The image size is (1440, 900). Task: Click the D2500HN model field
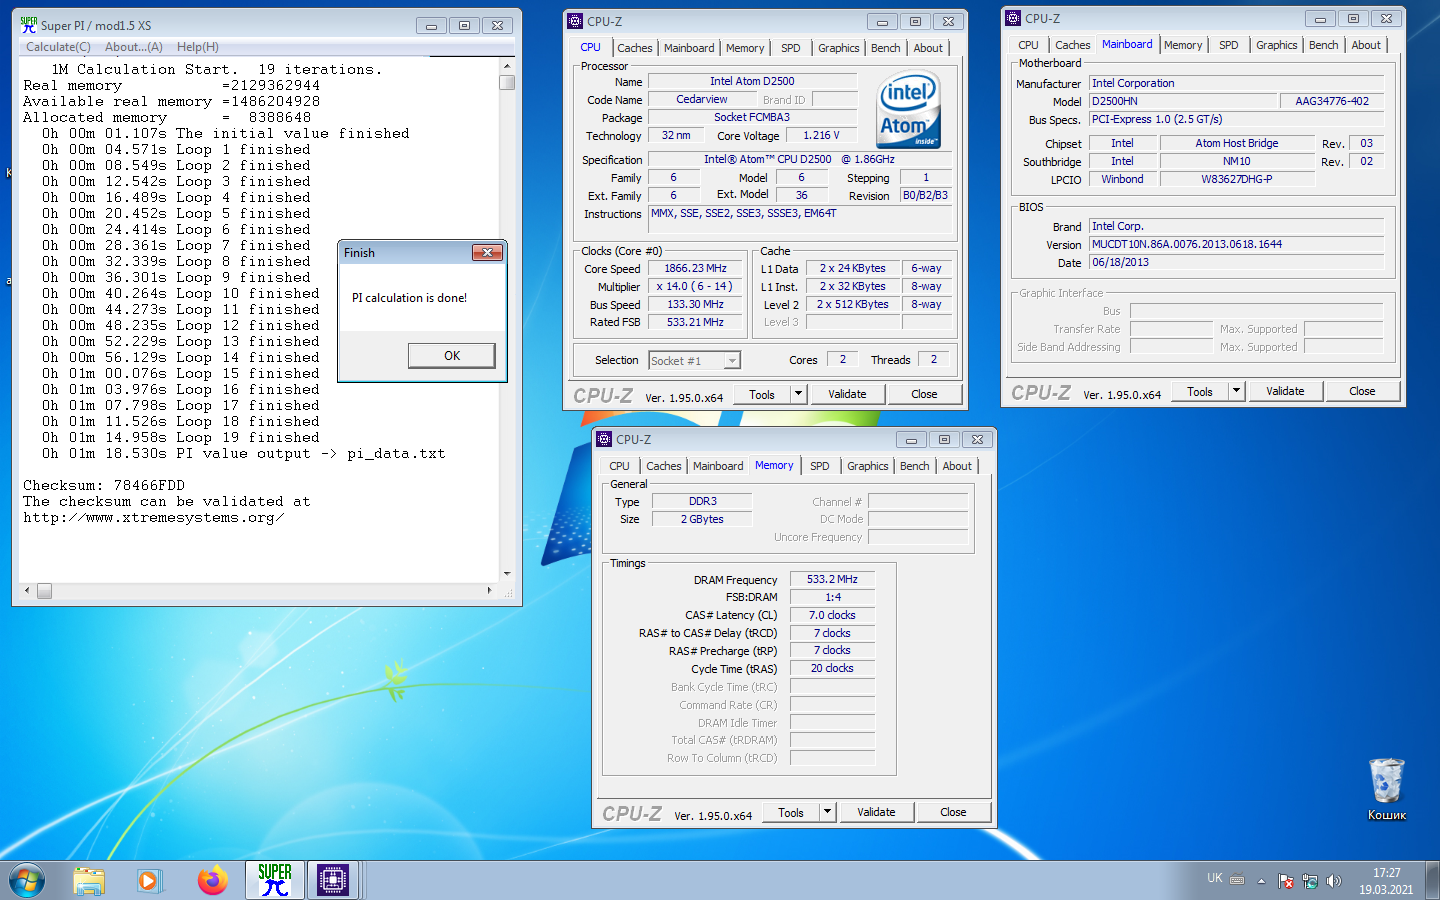click(1184, 101)
